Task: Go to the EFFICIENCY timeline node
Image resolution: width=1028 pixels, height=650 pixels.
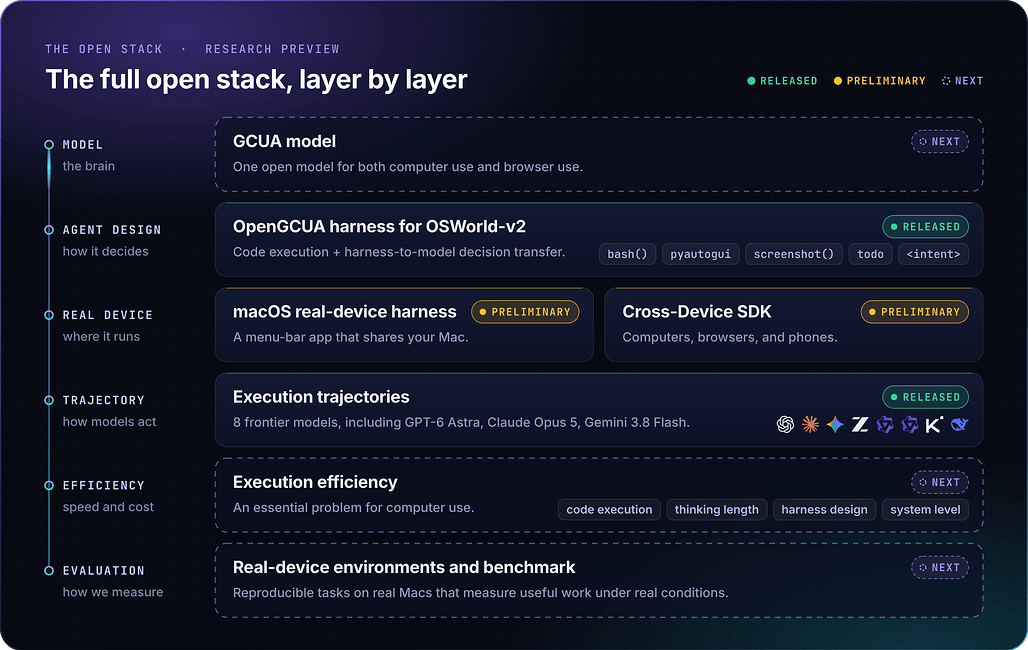Action: [49, 485]
